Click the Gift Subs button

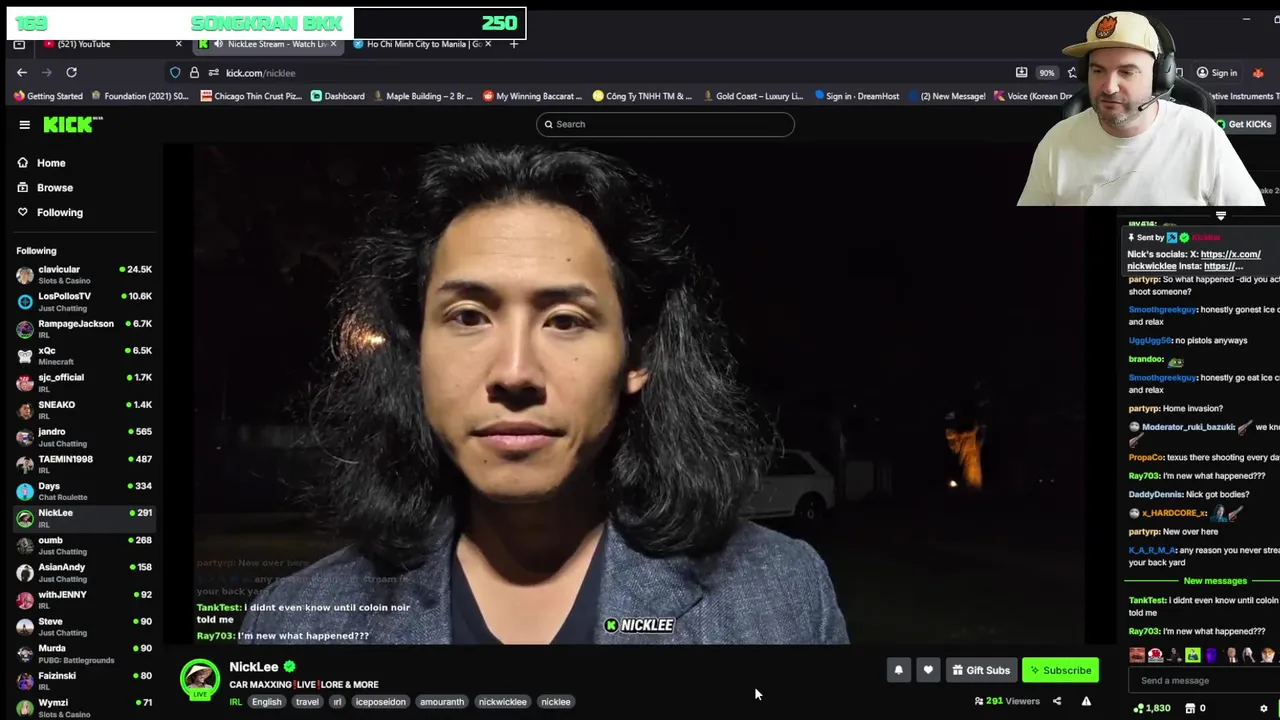980,670
